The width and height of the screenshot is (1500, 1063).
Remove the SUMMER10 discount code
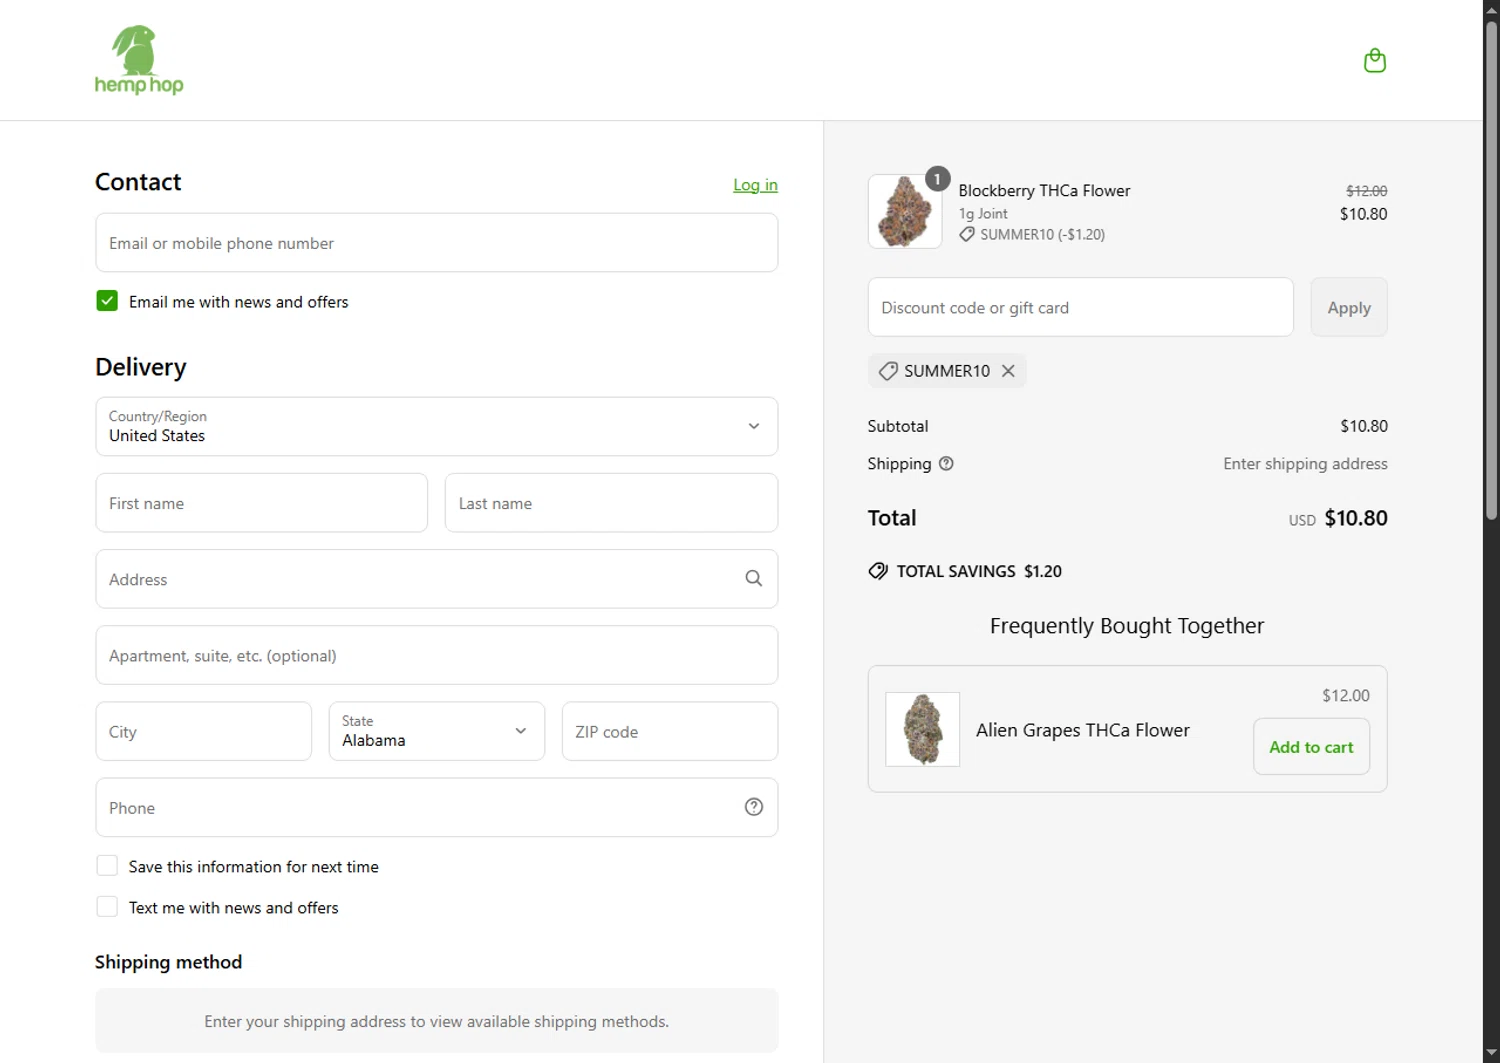pos(1008,371)
